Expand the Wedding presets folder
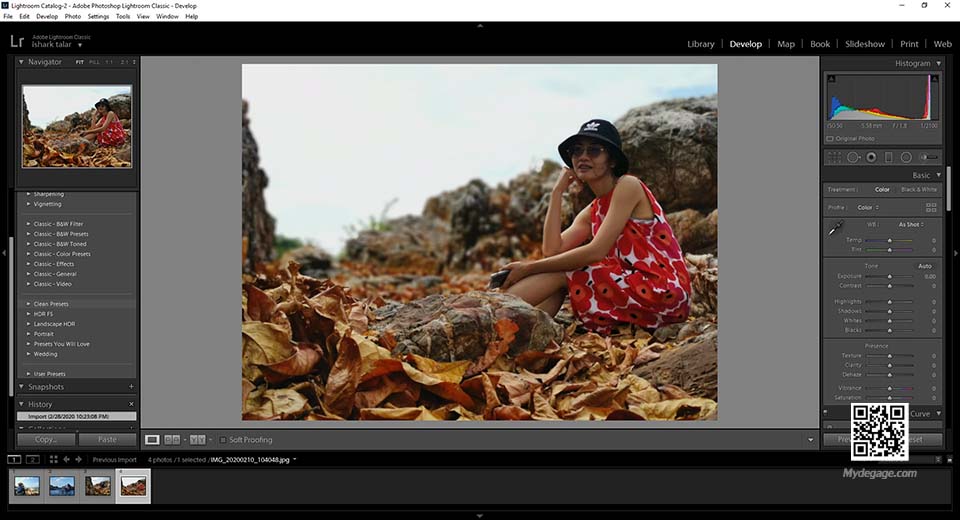 click(28, 354)
